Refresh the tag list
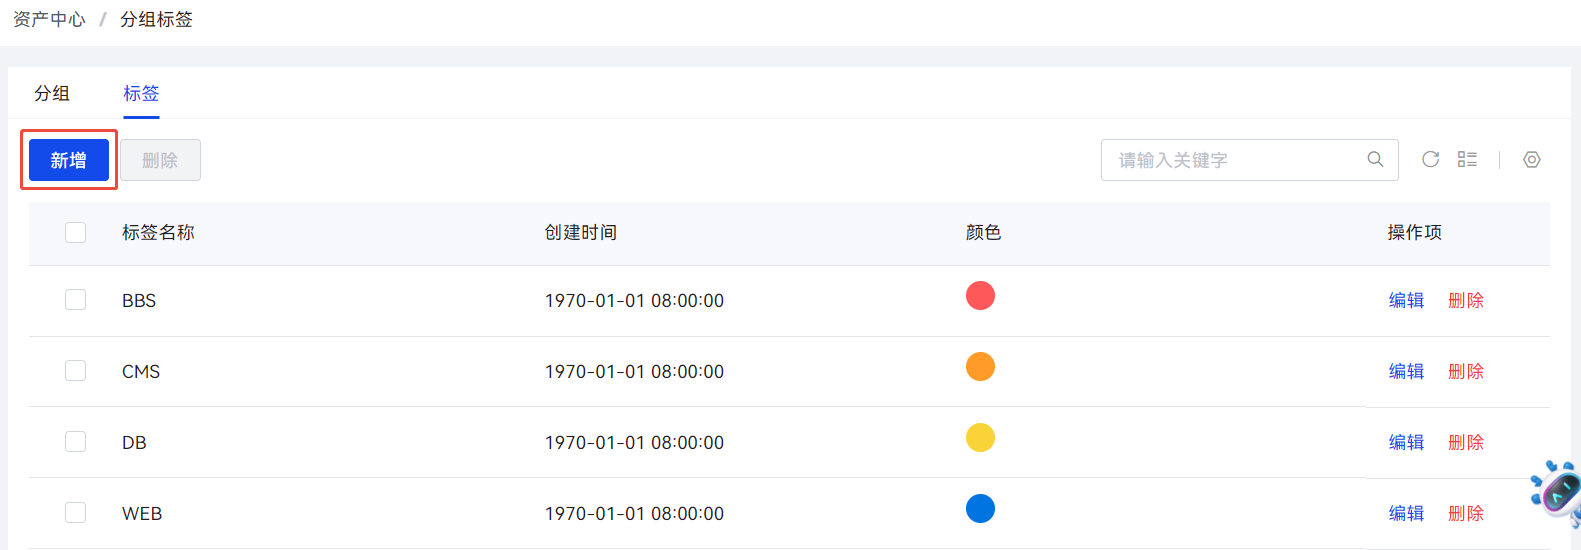The image size is (1581, 550). pos(1431,160)
